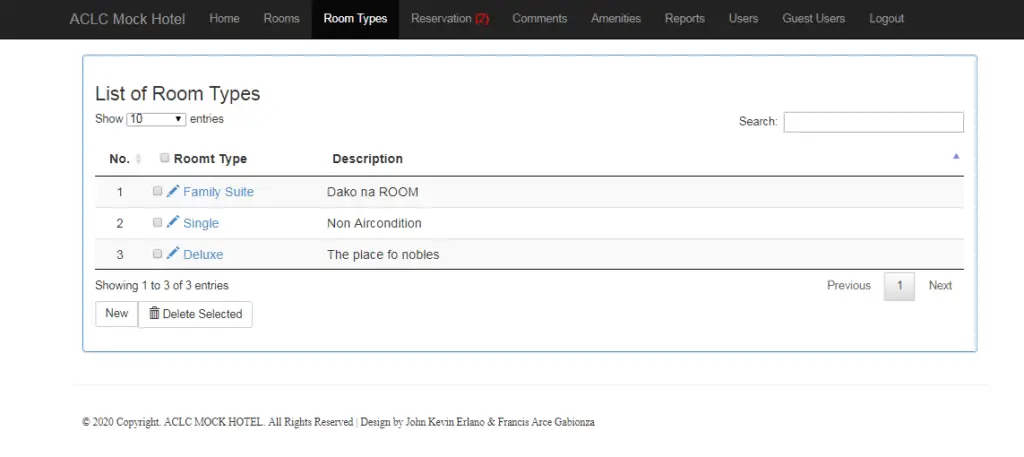
Task: Click the sort triangle at the Description column's right end
Action: (x=955, y=157)
